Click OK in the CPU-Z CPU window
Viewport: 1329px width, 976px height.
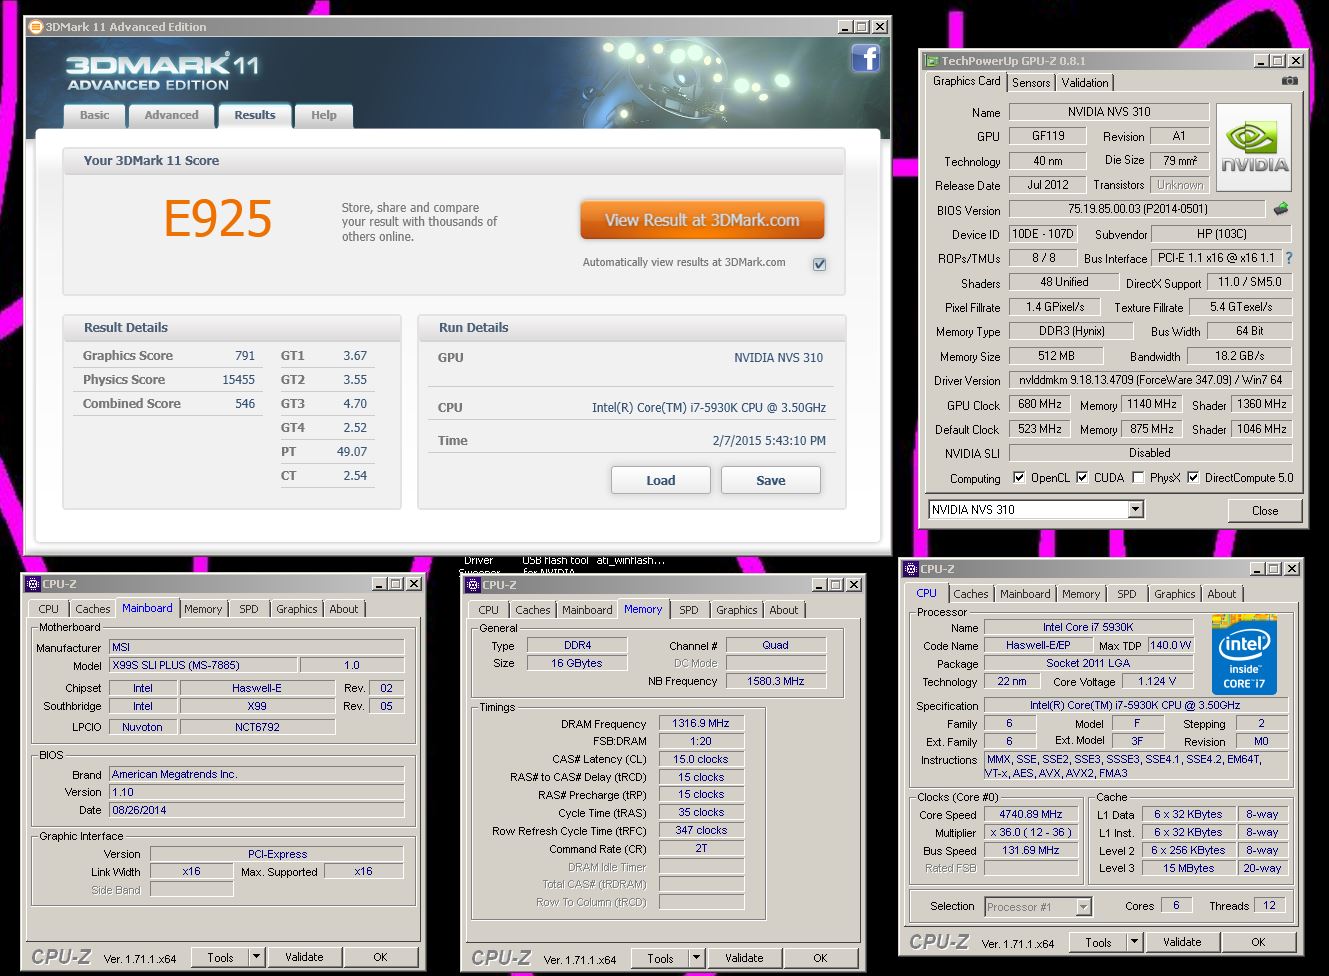coord(1258,942)
